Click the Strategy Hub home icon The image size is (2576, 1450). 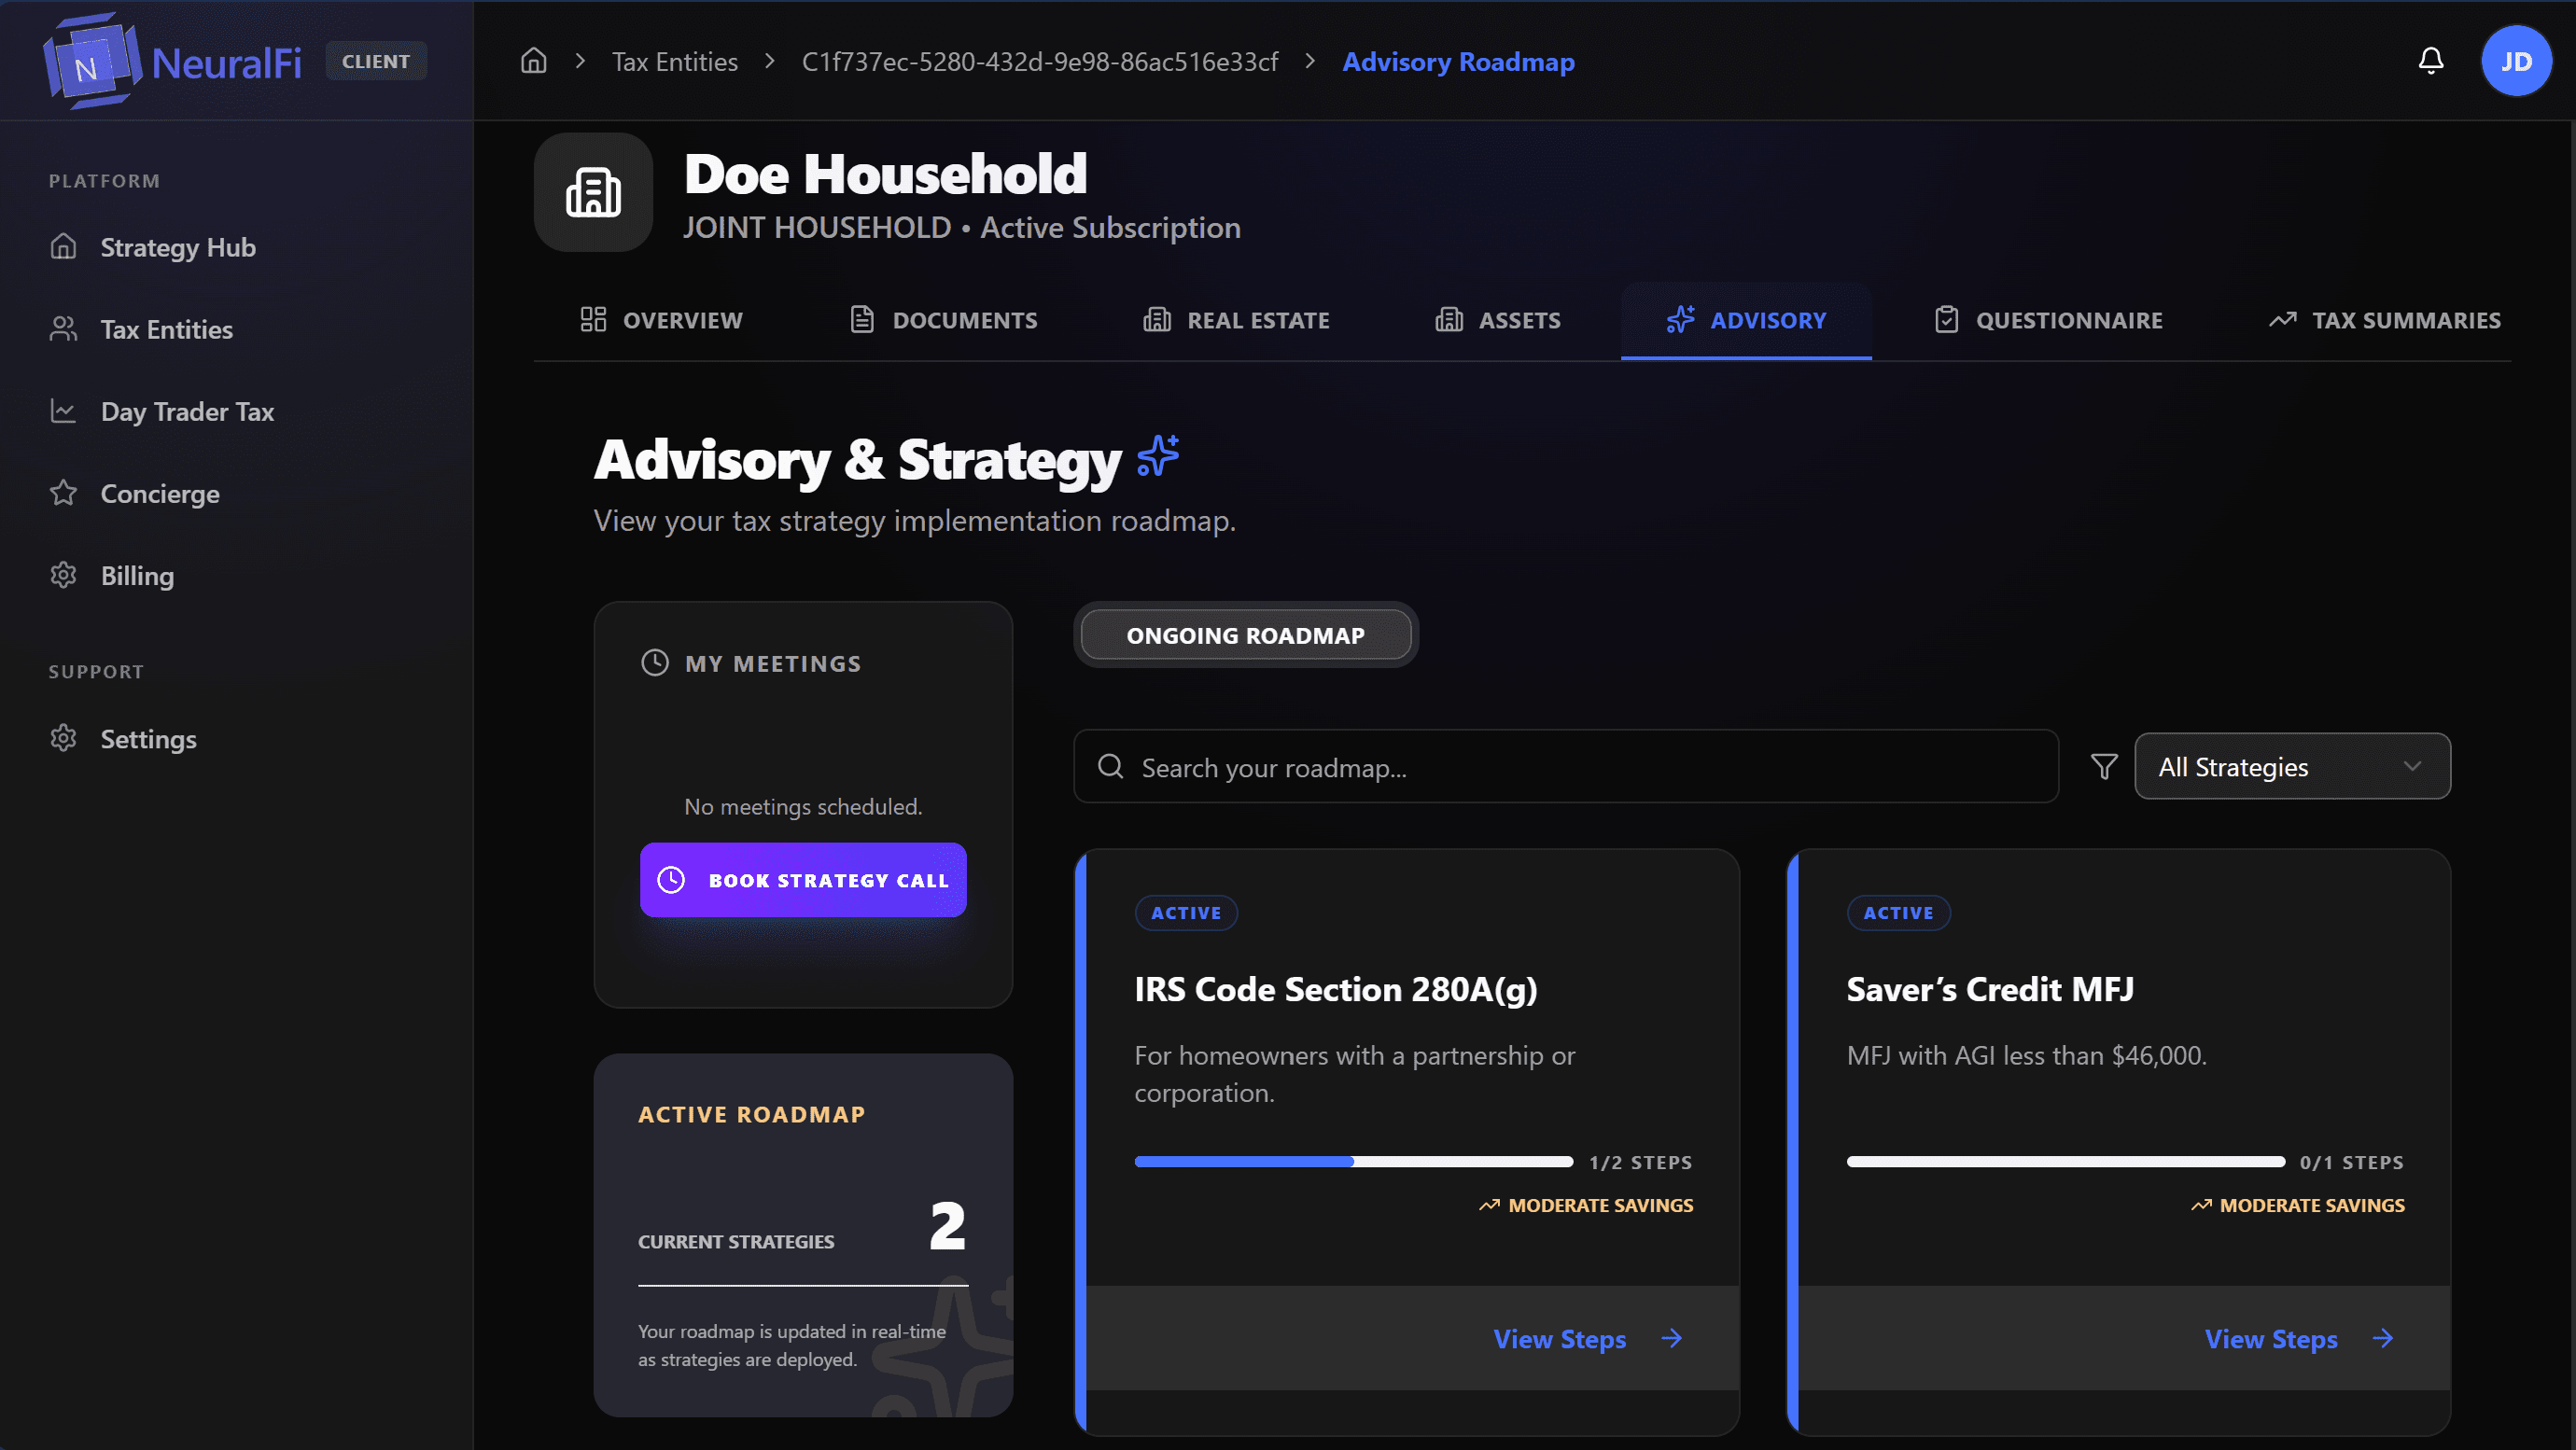[x=63, y=246]
